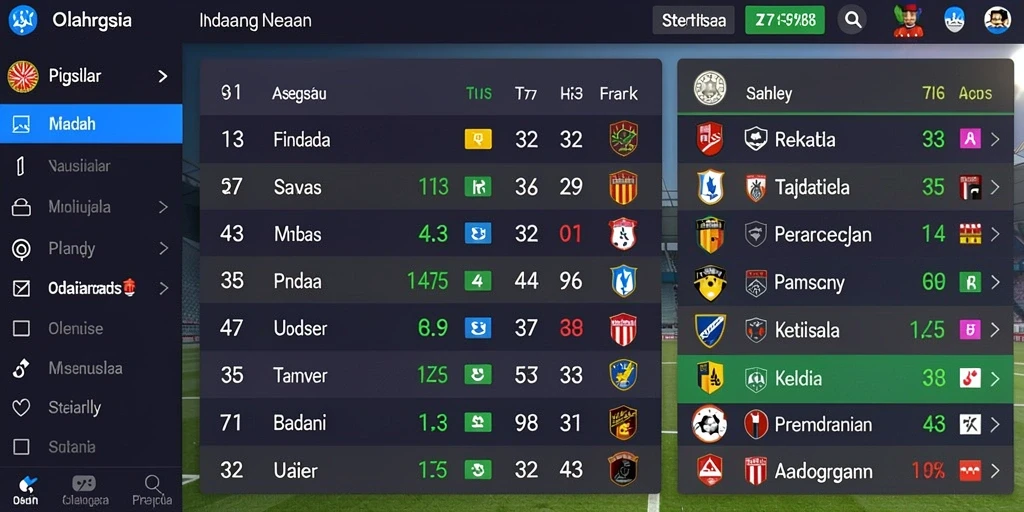Click the Rekatla red shield crest

pos(709,138)
